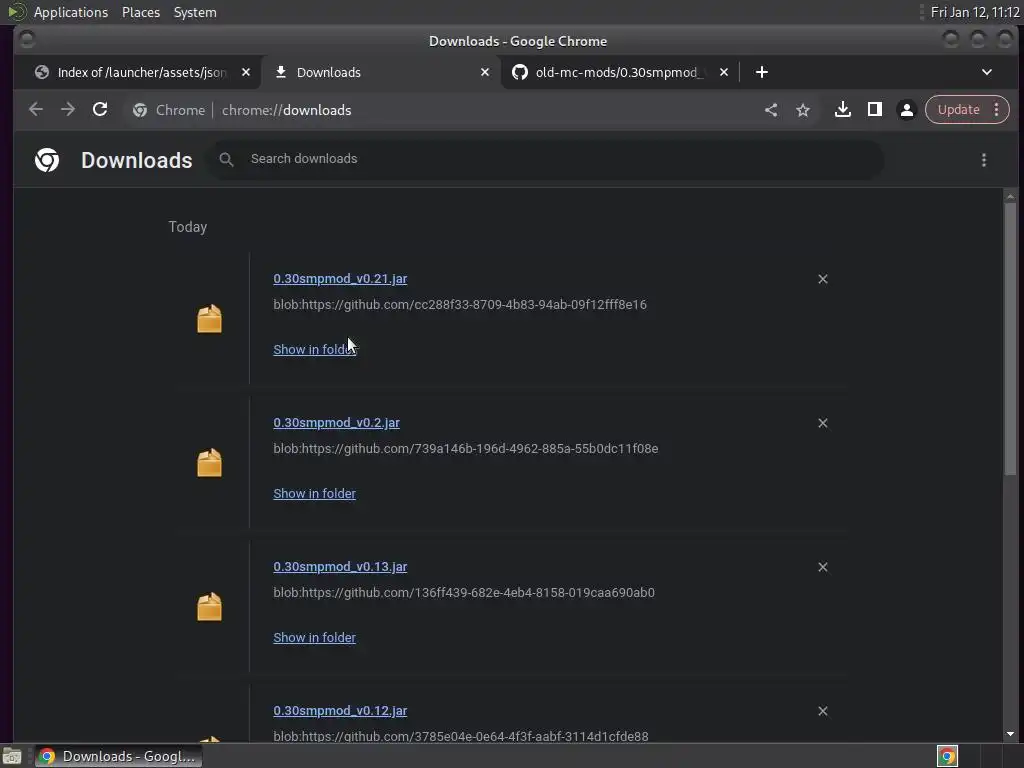This screenshot has width=1024, height=768.
Task: Remove 0.30smpmod_v0.13.jar from list
Action: coord(823,567)
